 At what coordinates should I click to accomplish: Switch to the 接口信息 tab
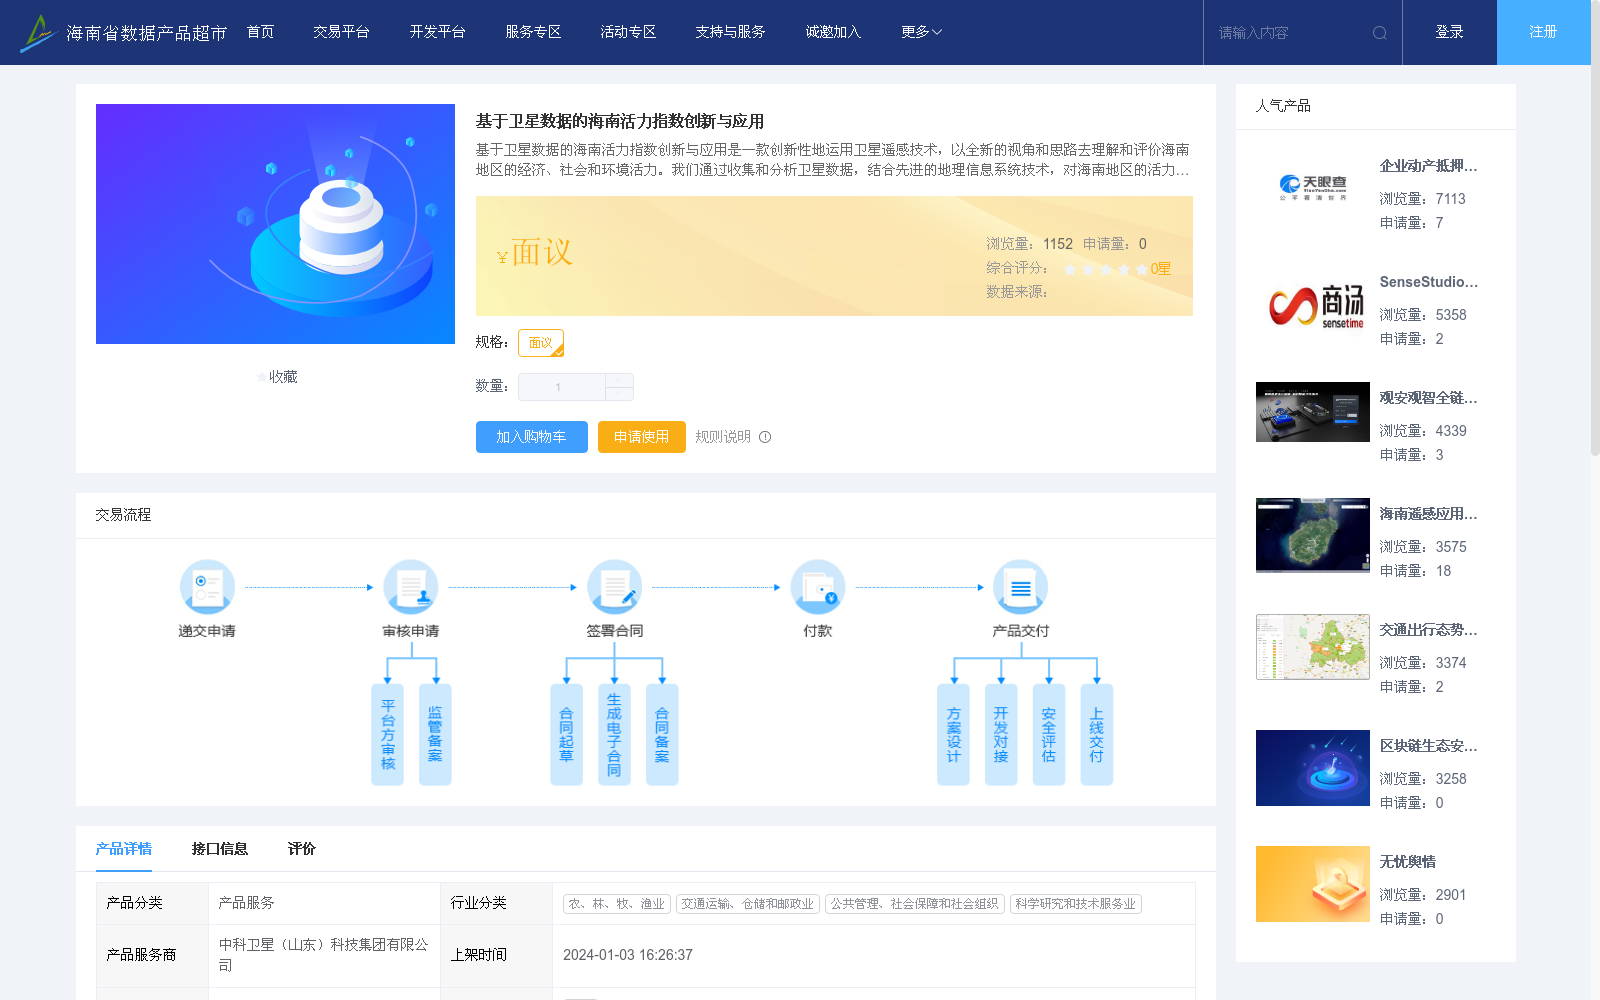pyautogui.click(x=220, y=849)
